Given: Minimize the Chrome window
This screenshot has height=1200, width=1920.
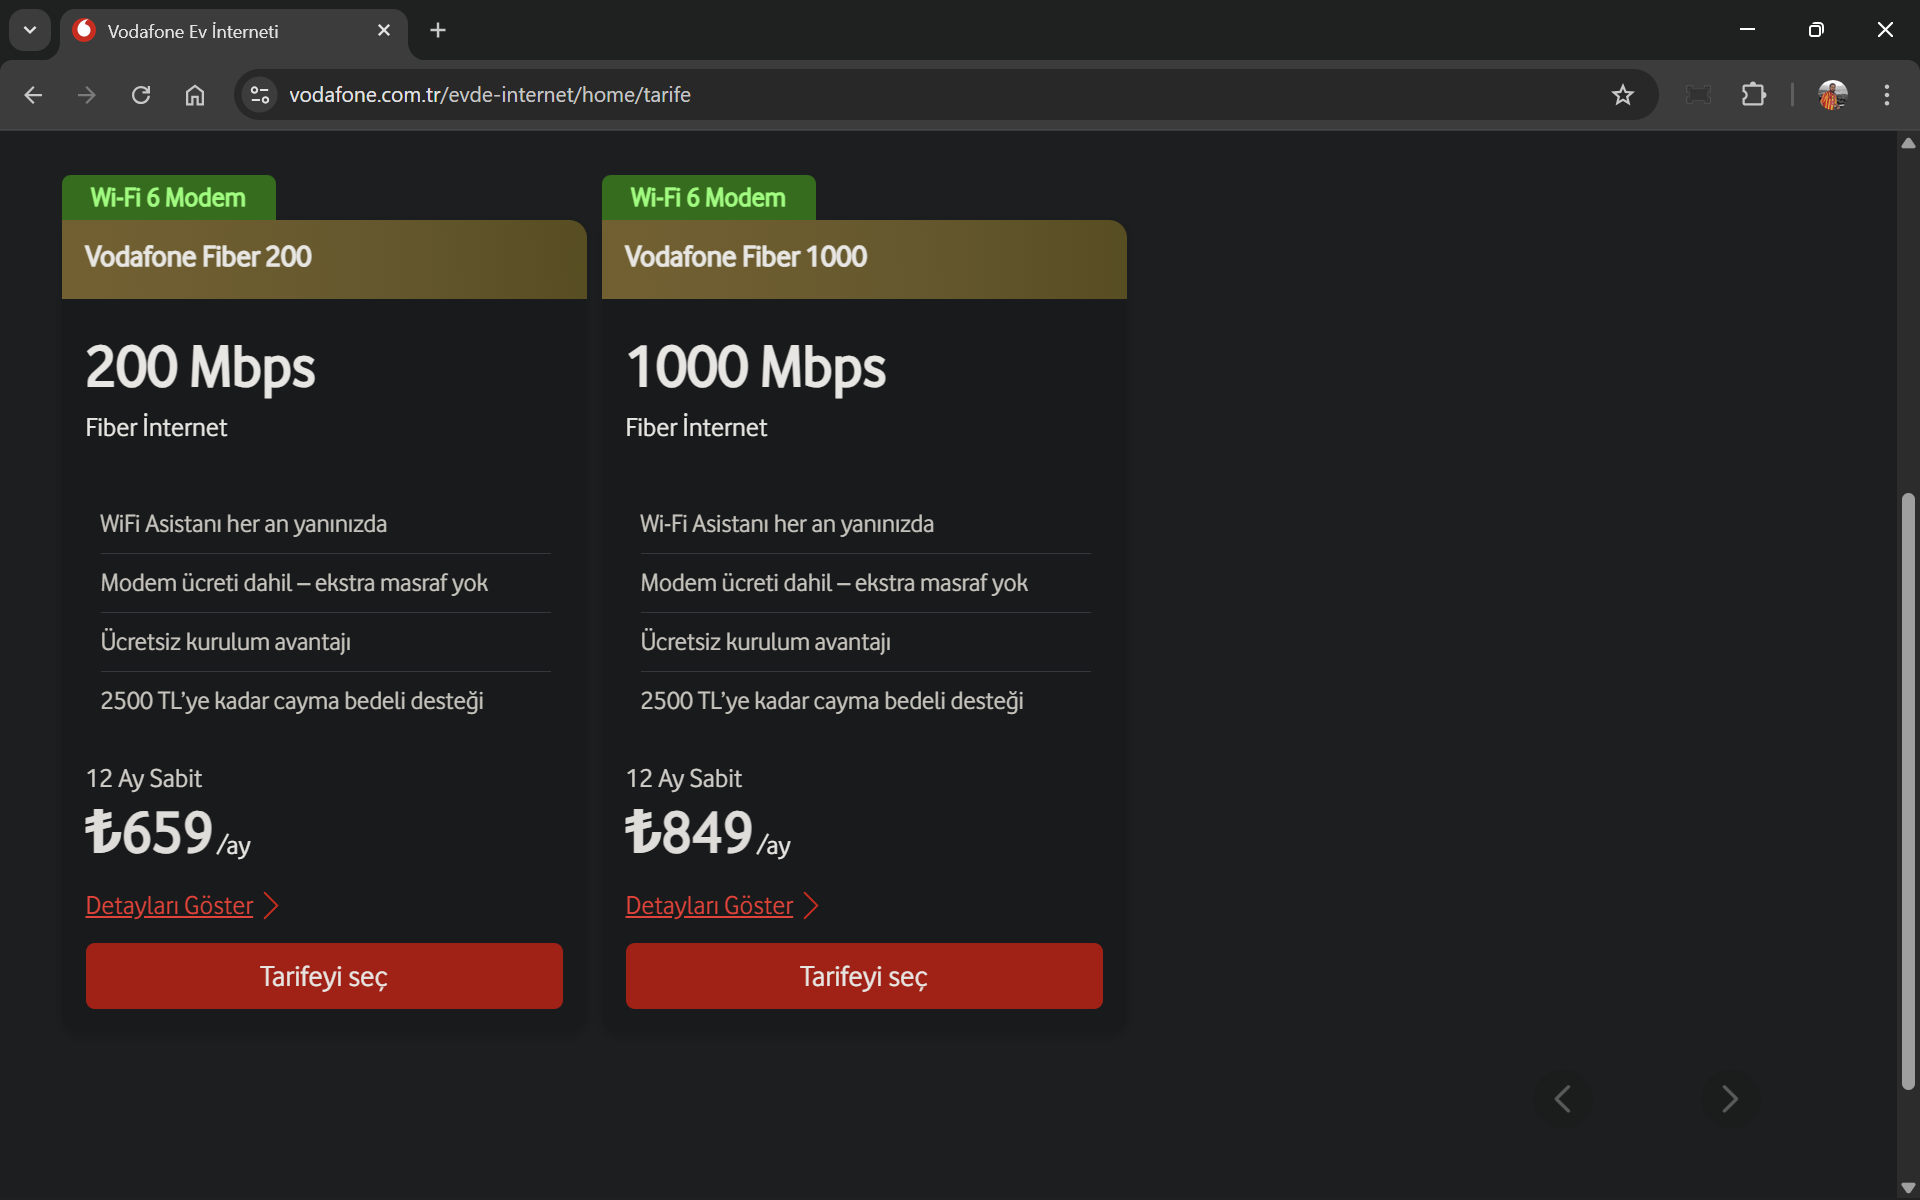Looking at the screenshot, I should click(1747, 30).
